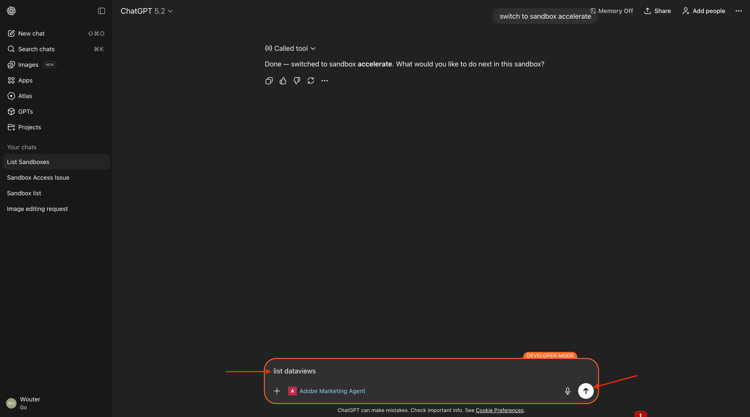This screenshot has width=750, height=417.
Task: Send the message with the arrow button
Action: (x=585, y=391)
